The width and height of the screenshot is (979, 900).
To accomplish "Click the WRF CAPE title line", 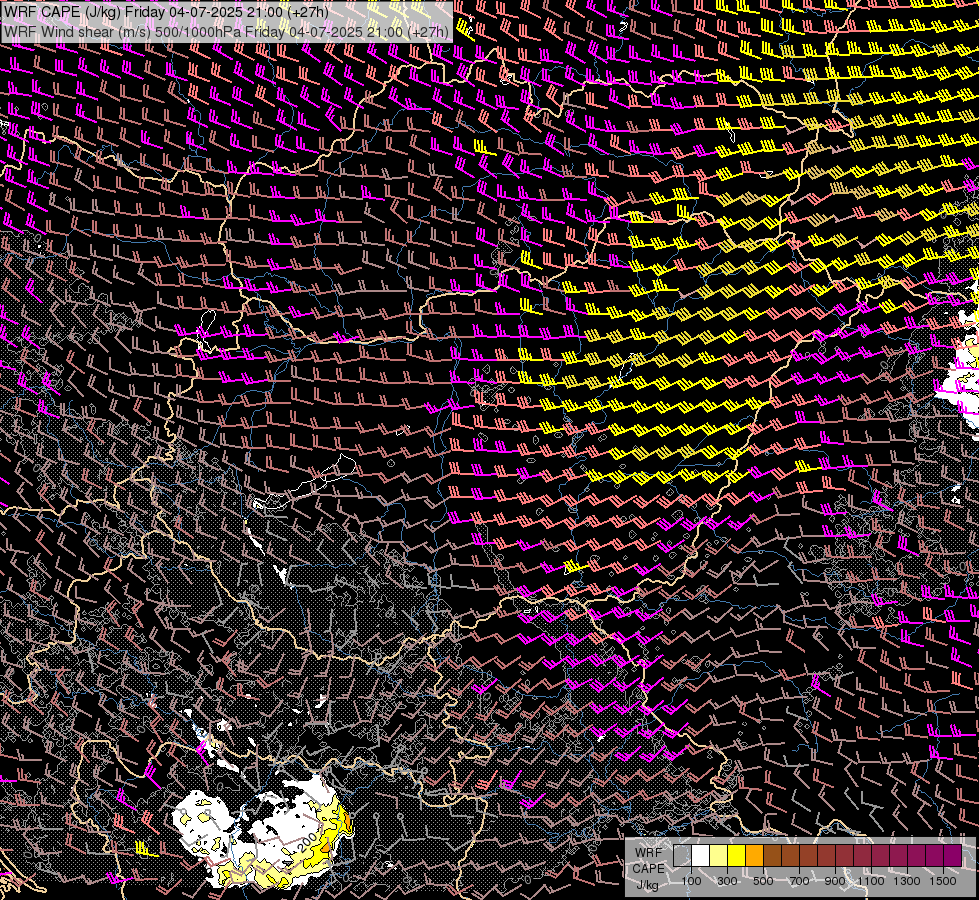I will (166, 12).
